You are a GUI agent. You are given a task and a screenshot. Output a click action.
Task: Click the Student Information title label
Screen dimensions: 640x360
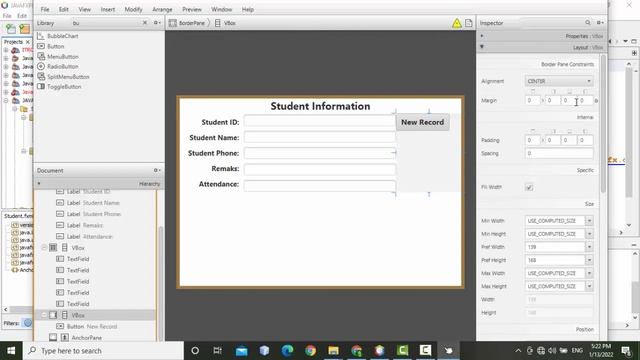pos(320,106)
